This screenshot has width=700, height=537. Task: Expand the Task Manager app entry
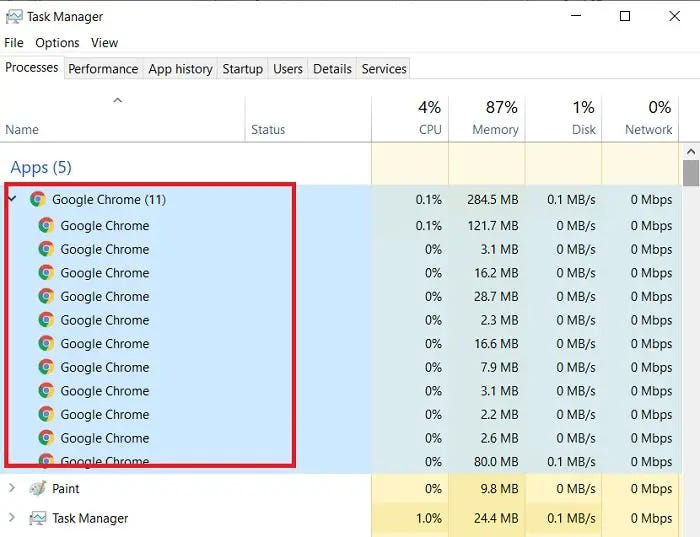coord(12,518)
